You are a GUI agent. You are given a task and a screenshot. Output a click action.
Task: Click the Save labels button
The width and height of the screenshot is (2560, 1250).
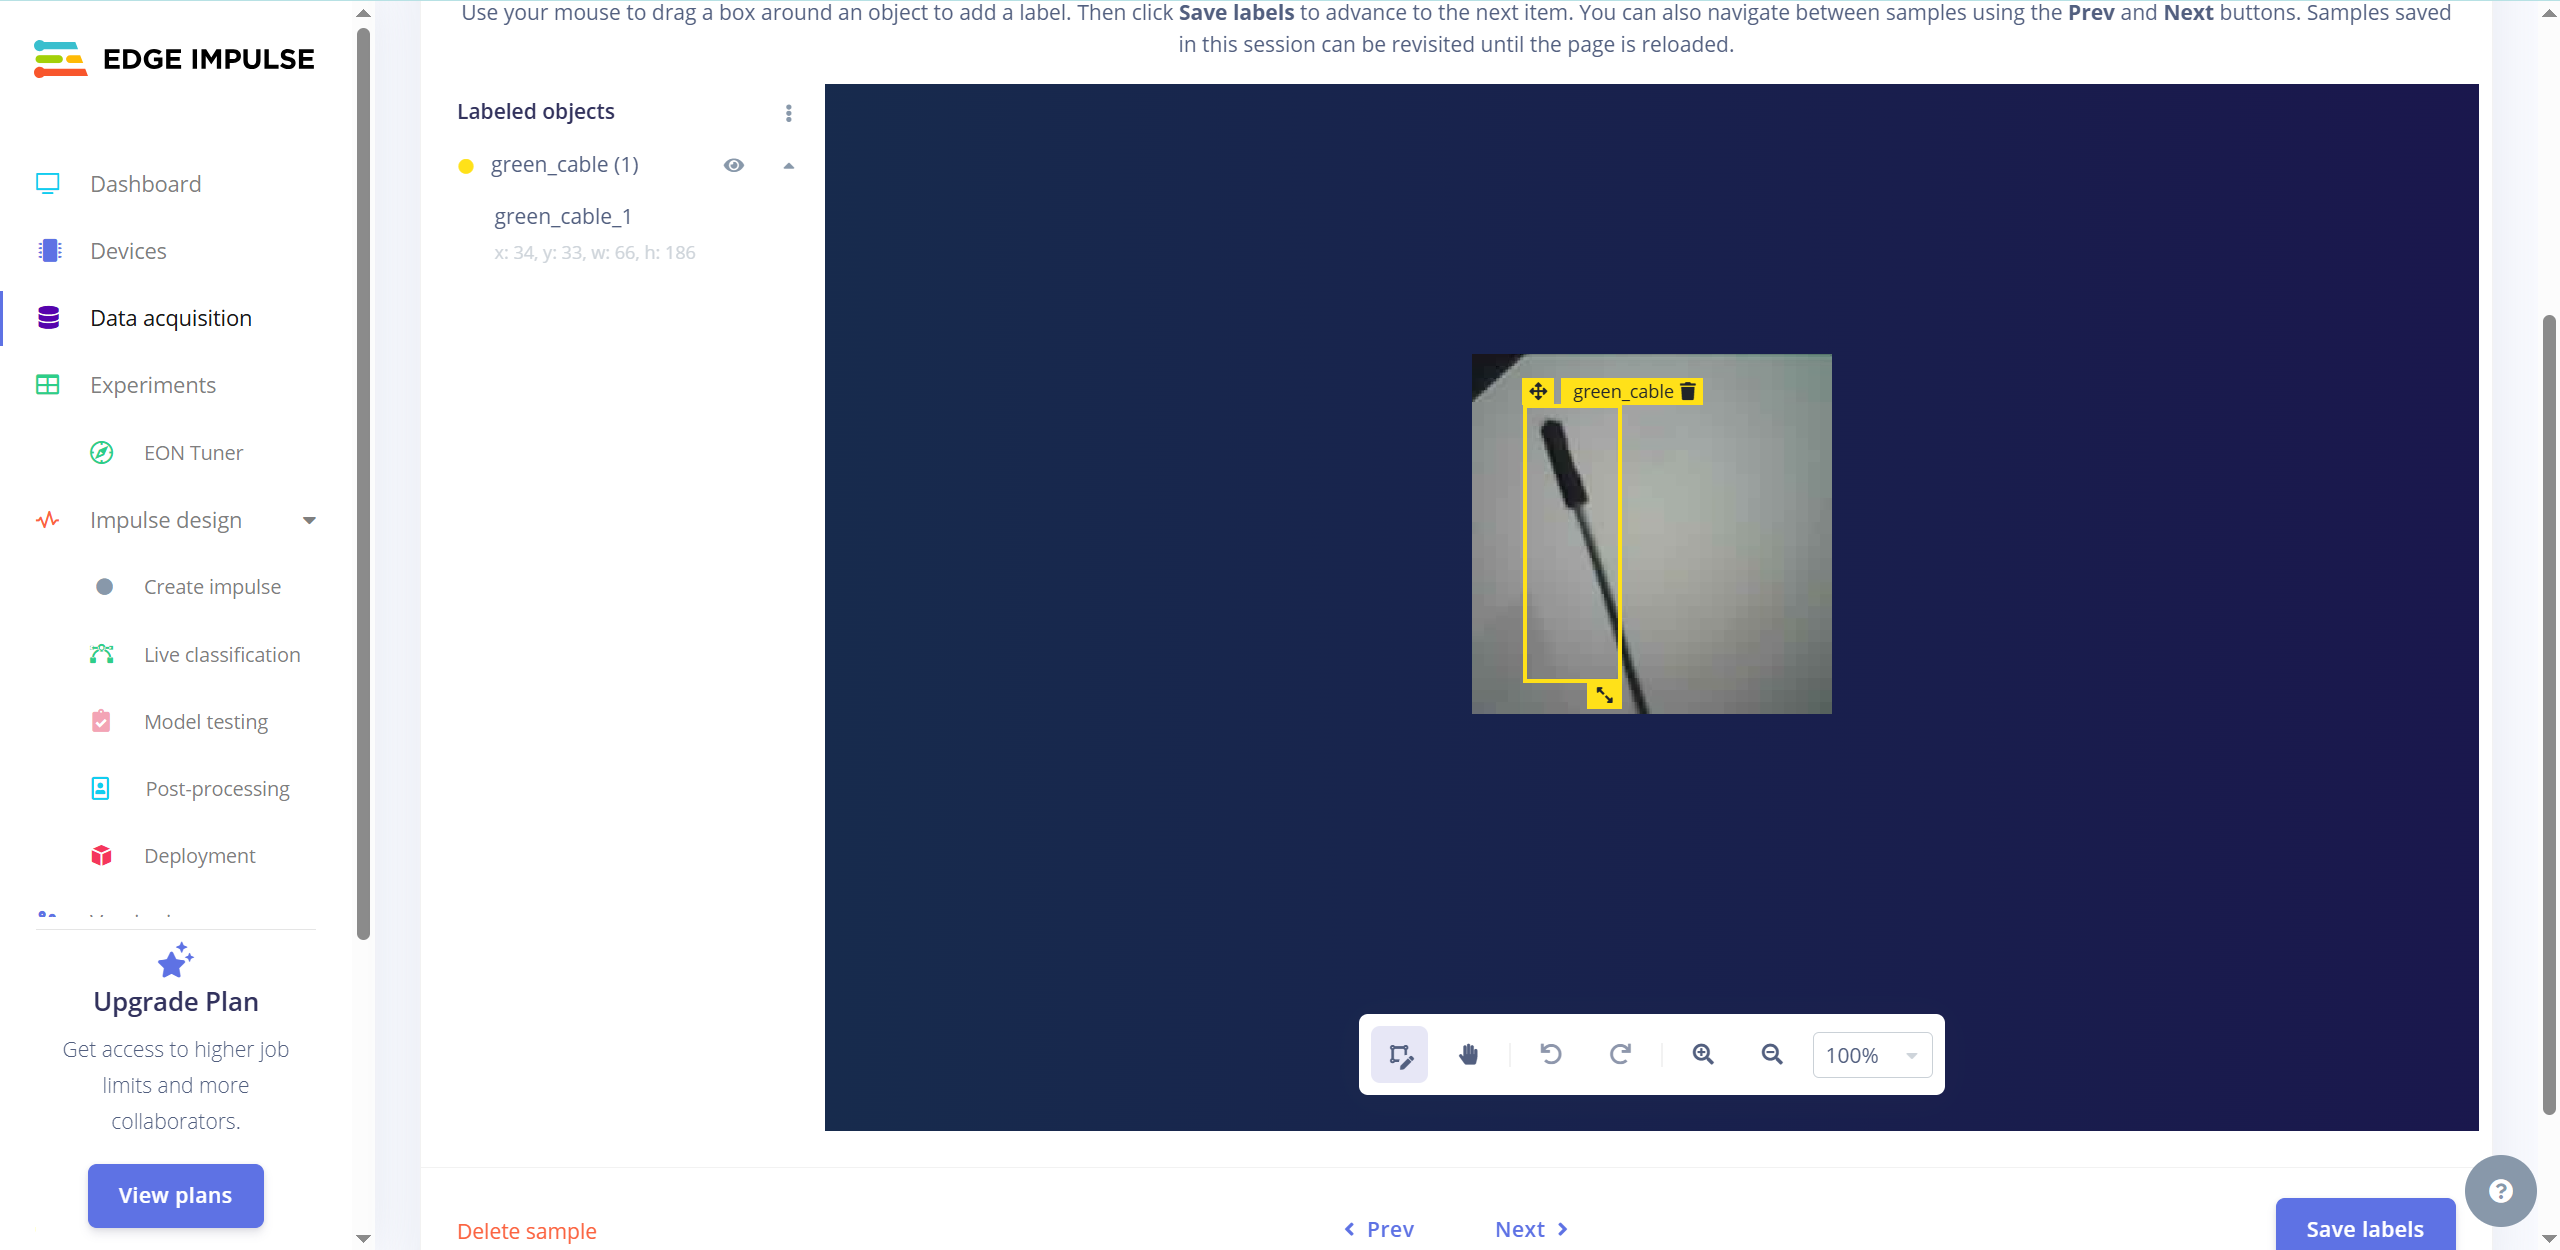click(x=2364, y=1228)
